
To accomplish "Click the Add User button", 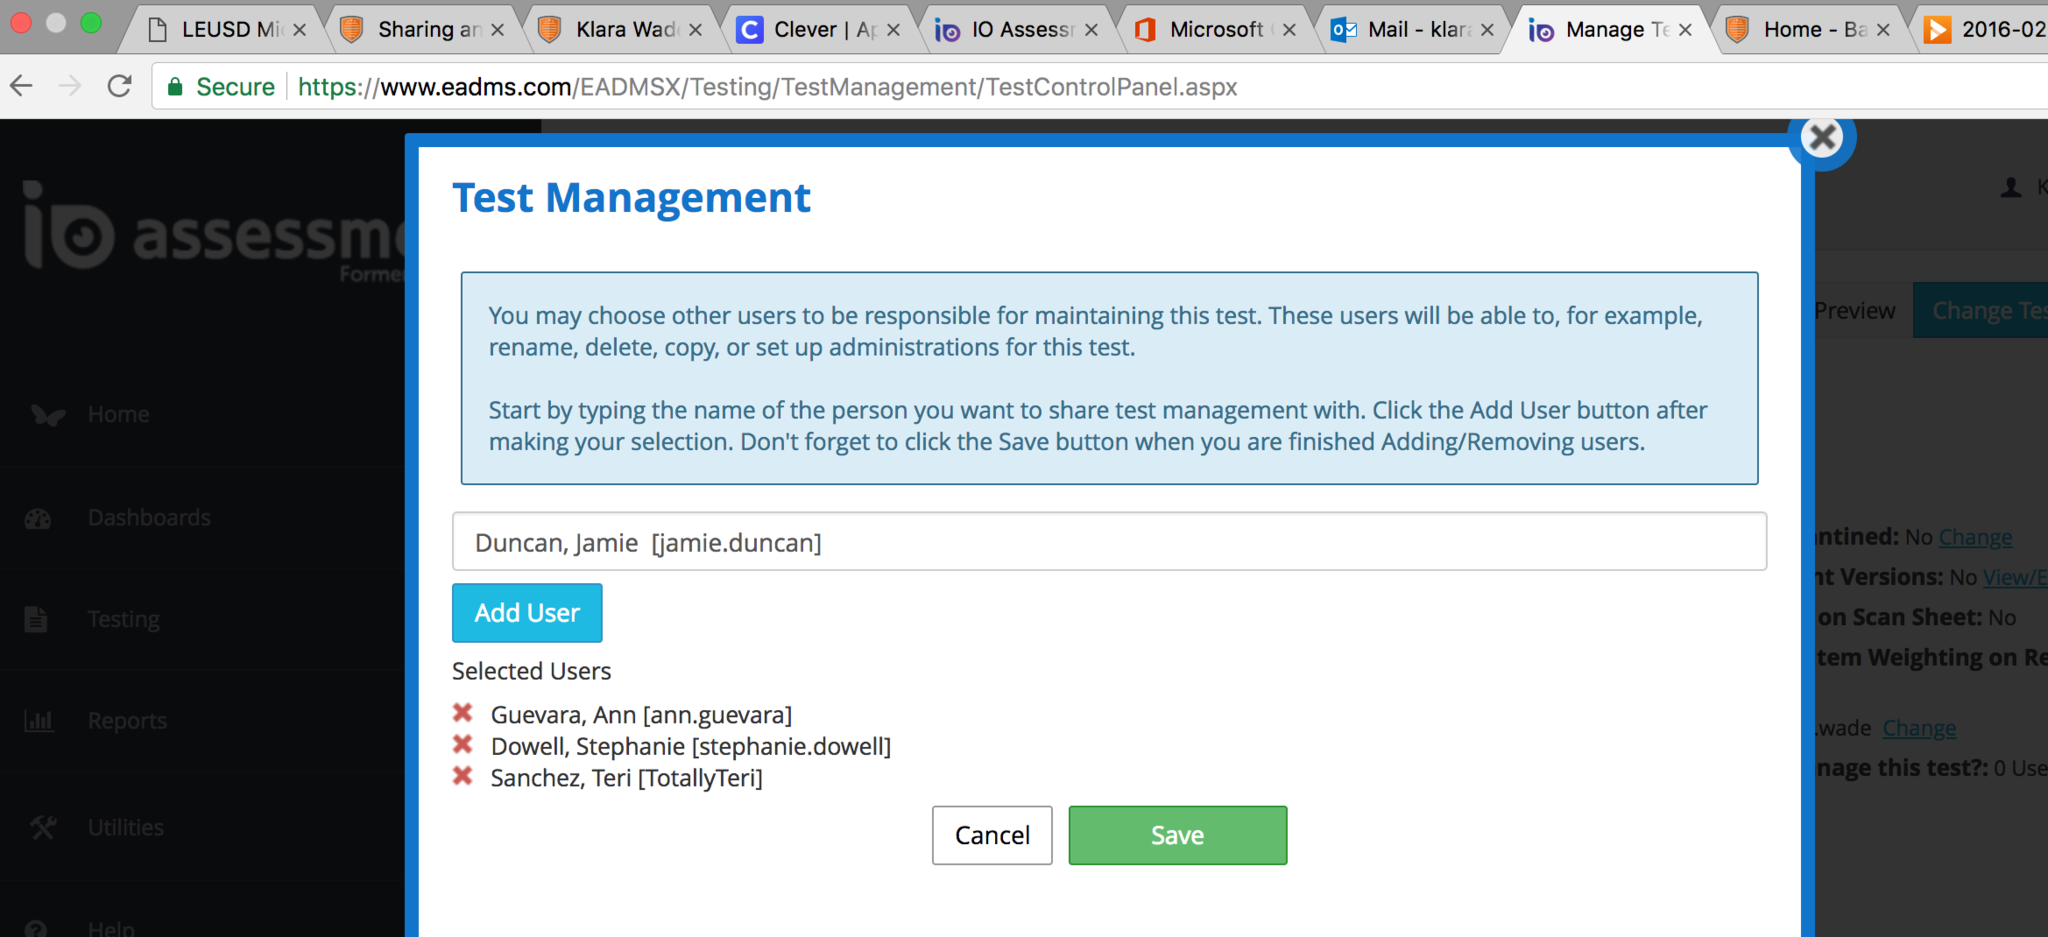I will 527,613.
